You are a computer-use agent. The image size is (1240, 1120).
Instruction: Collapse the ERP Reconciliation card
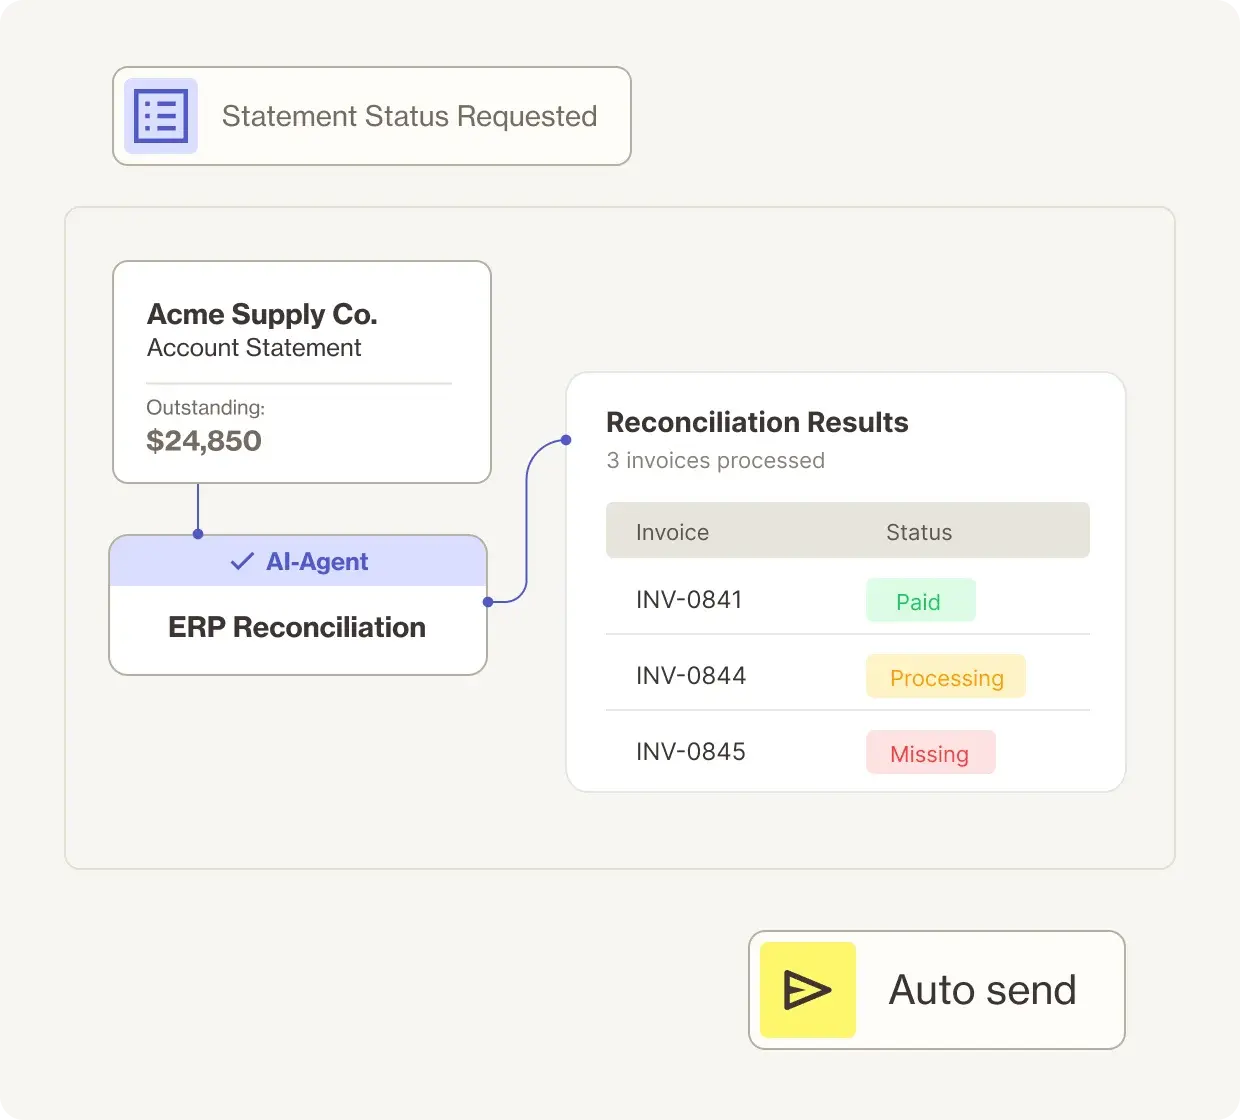[x=296, y=627]
